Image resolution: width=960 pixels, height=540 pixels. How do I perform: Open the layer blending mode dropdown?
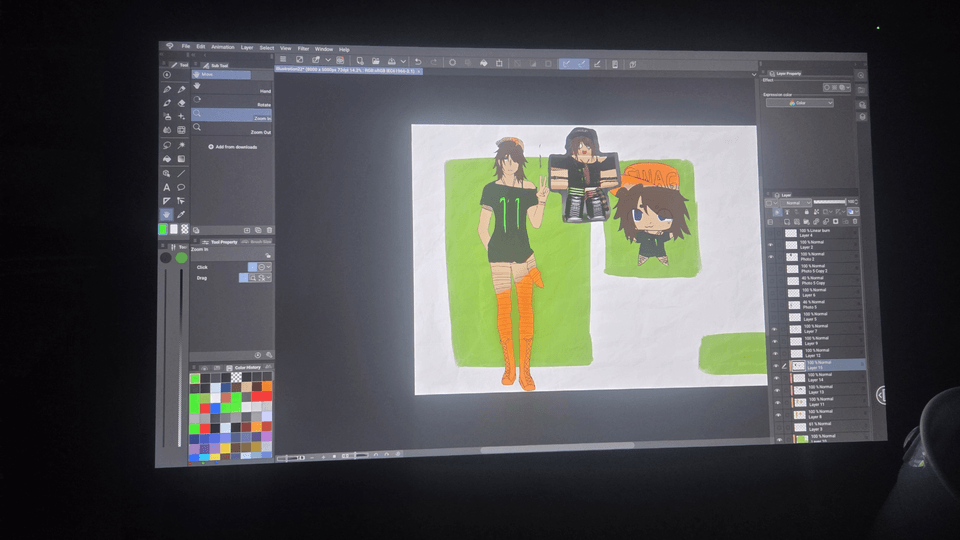point(793,203)
